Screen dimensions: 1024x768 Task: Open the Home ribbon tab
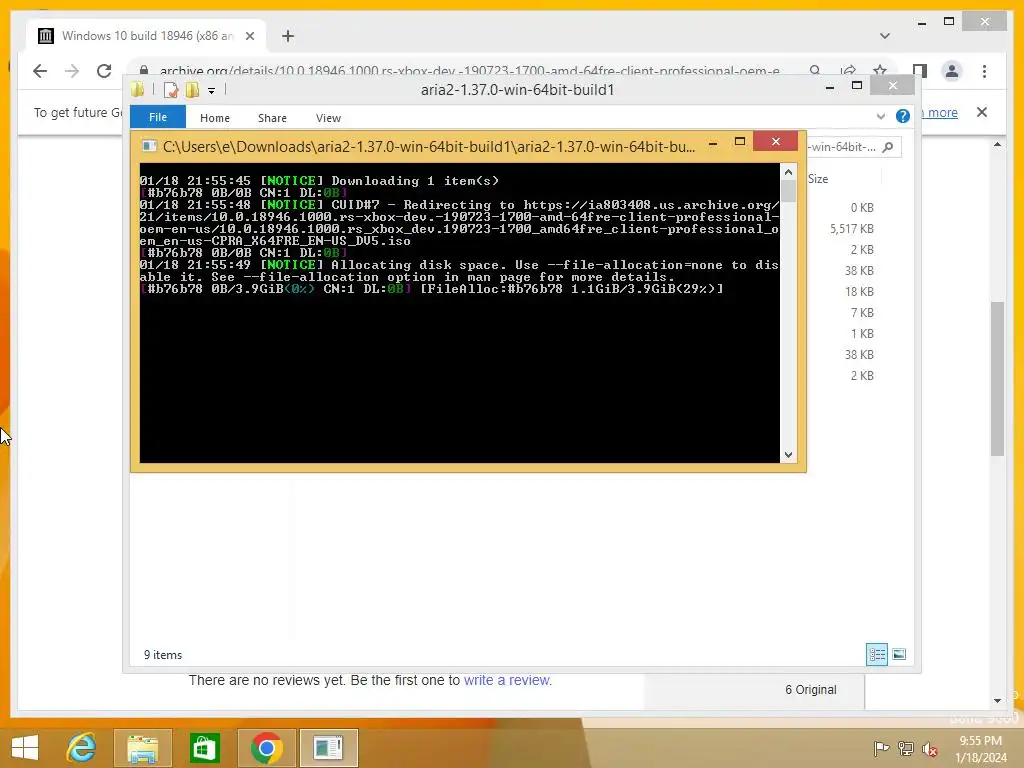point(215,118)
